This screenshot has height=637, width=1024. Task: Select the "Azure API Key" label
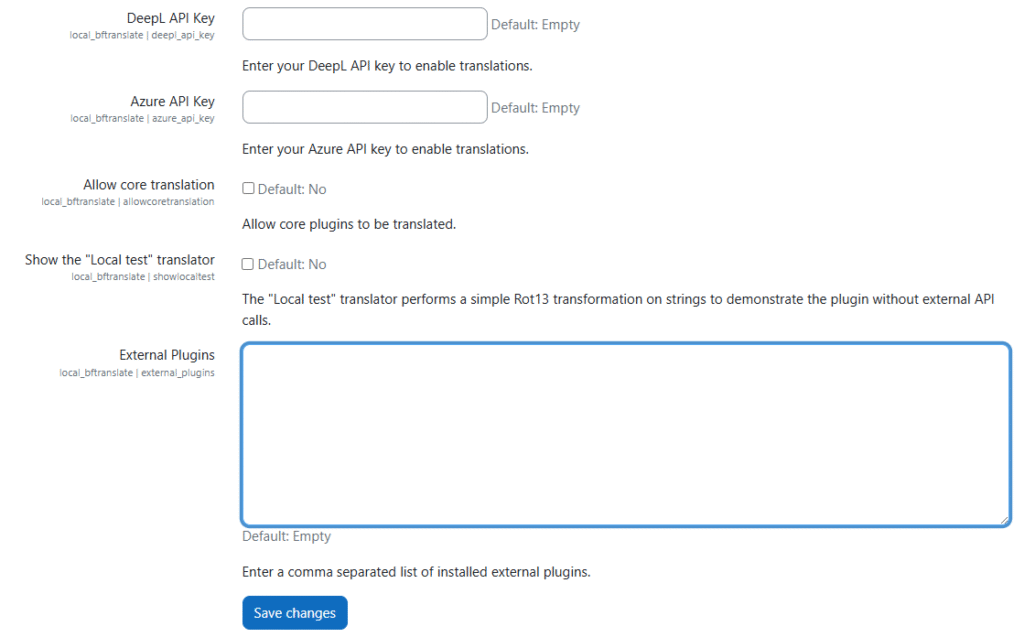[x=172, y=101]
